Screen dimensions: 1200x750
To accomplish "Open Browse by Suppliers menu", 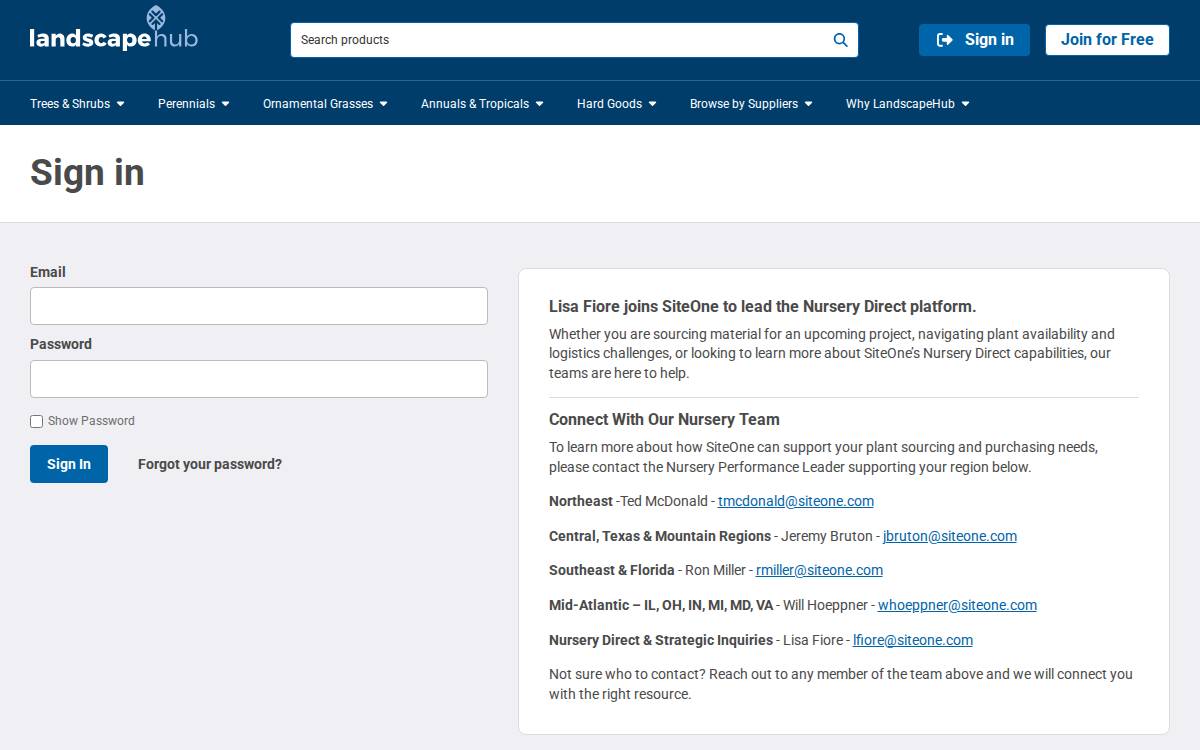I will (751, 103).
